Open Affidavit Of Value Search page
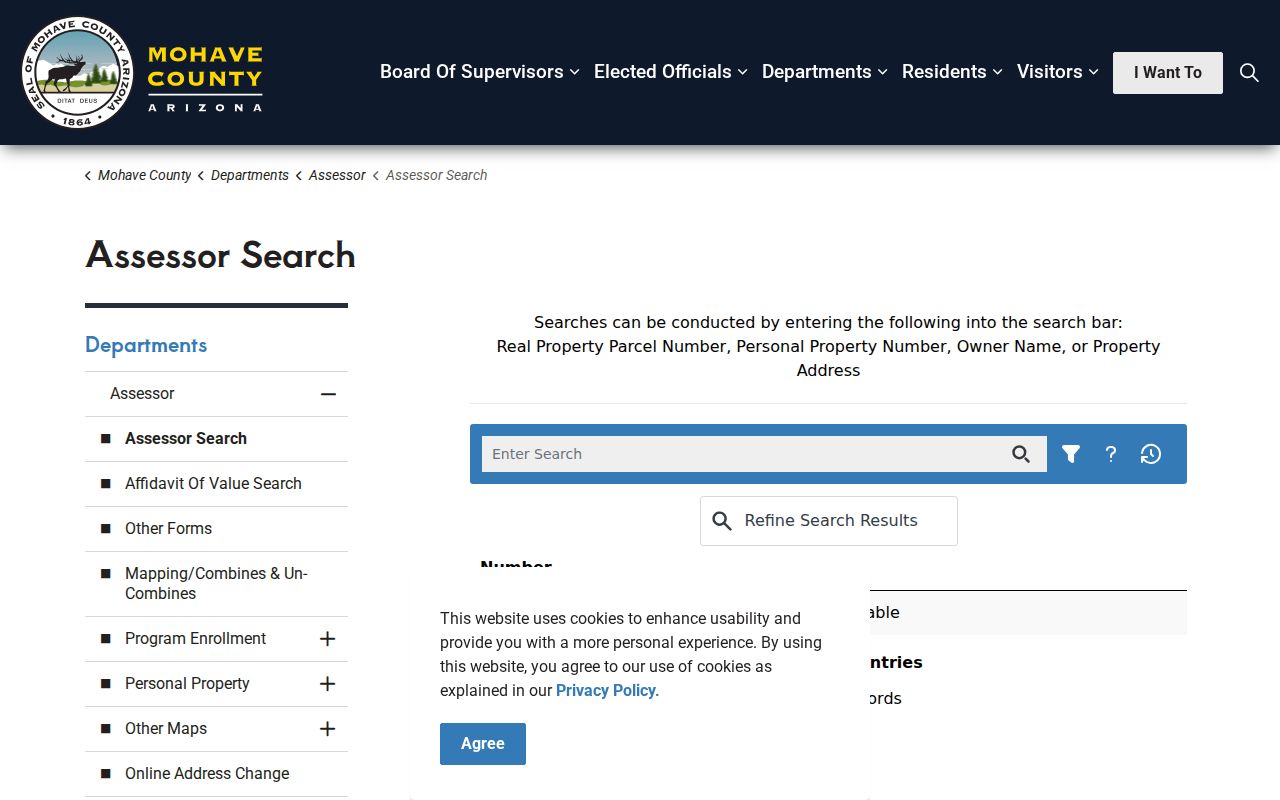Image resolution: width=1280 pixels, height=800 pixels. tap(213, 483)
